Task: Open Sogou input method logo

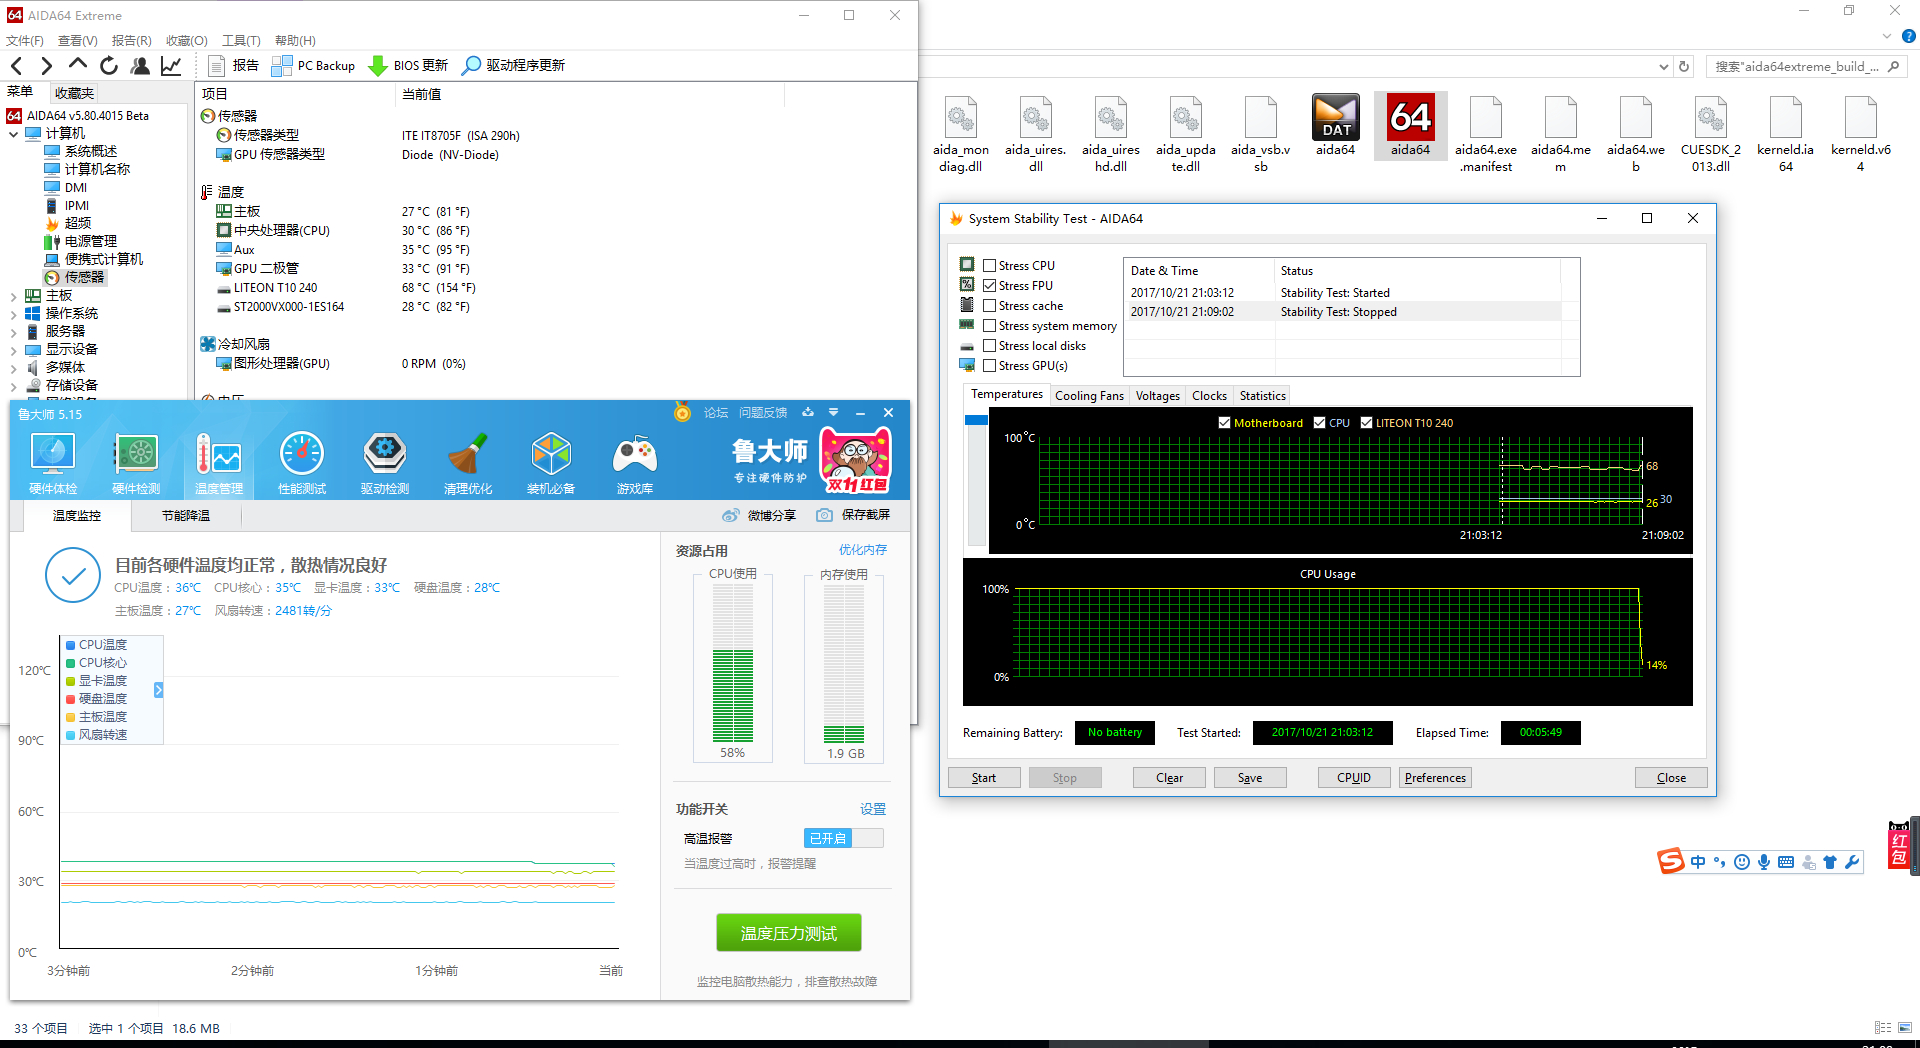Action: tap(1670, 861)
